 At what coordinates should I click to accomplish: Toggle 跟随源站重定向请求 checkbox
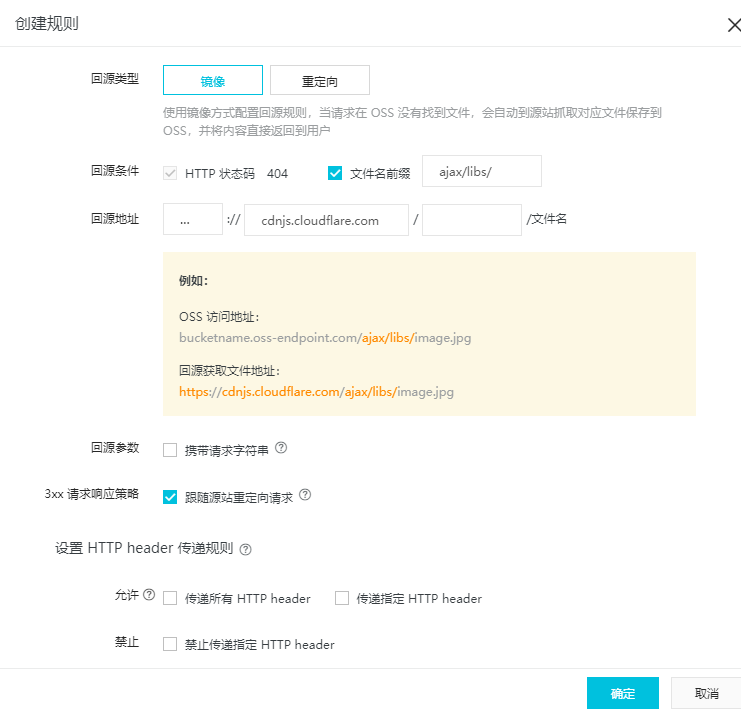(170, 497)
